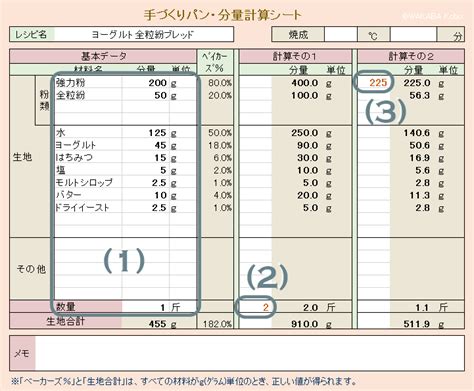Click the baking temperature input before ℃

[x=341, y=35]
